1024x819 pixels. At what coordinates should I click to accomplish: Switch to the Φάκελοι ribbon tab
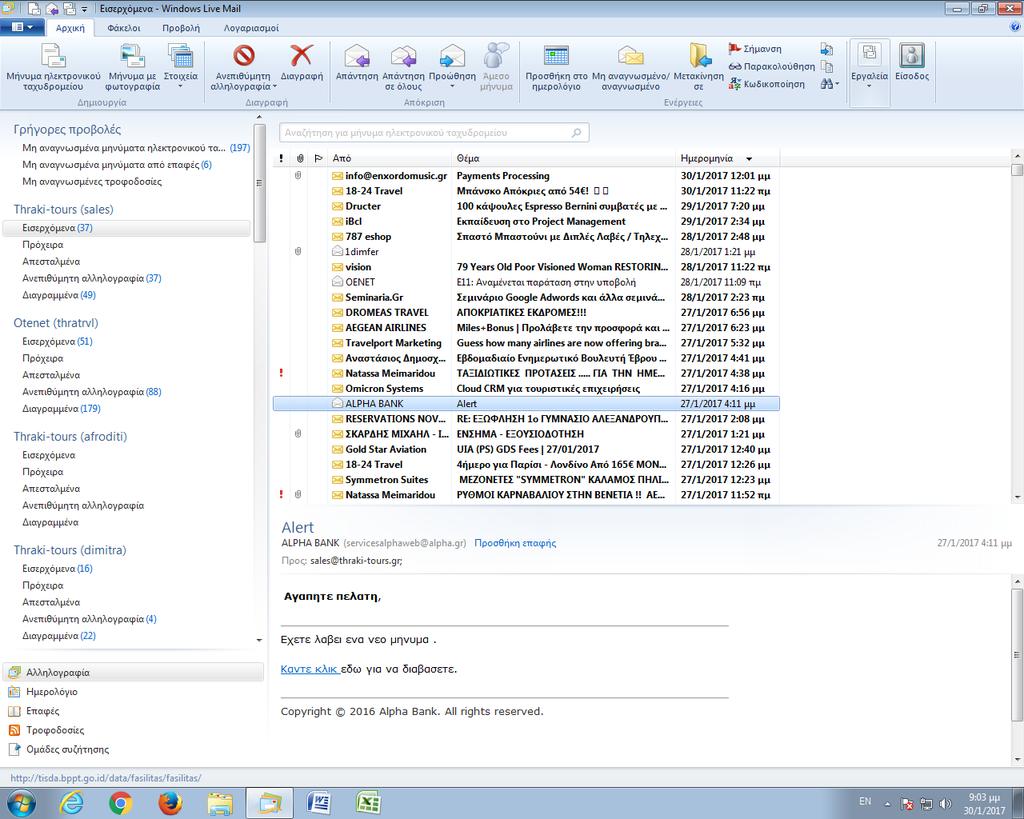pyautogui.click(x=124, y=28)
